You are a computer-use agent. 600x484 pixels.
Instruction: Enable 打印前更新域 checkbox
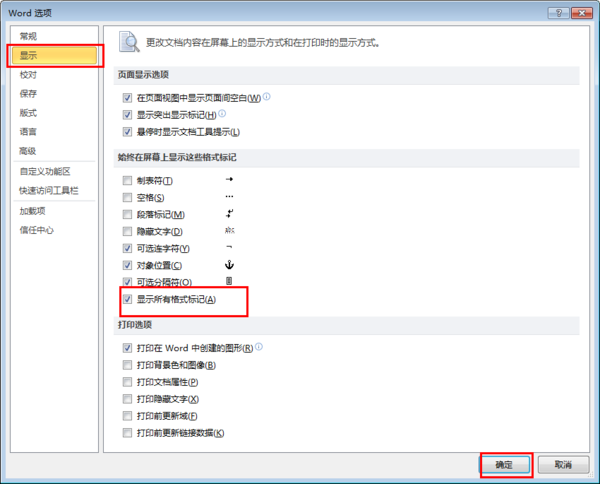coord(127,416)
